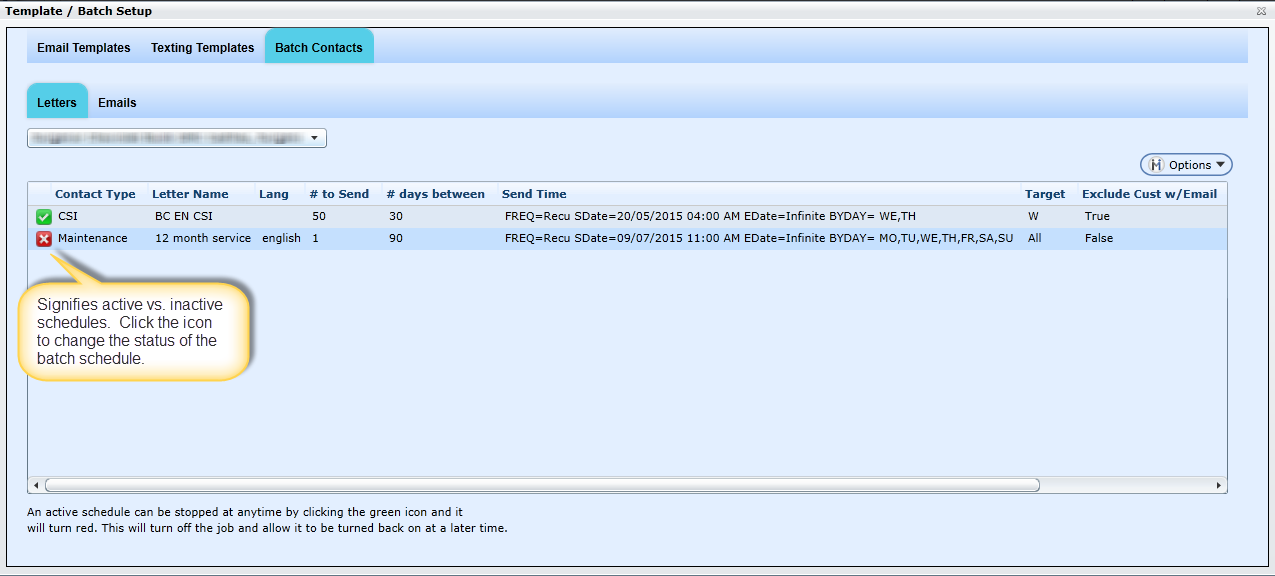The height and width of the screenshot is (576, 1275).
Task: Click the right arrow of horizontal scrollbar
Action: pos(1218,486)
